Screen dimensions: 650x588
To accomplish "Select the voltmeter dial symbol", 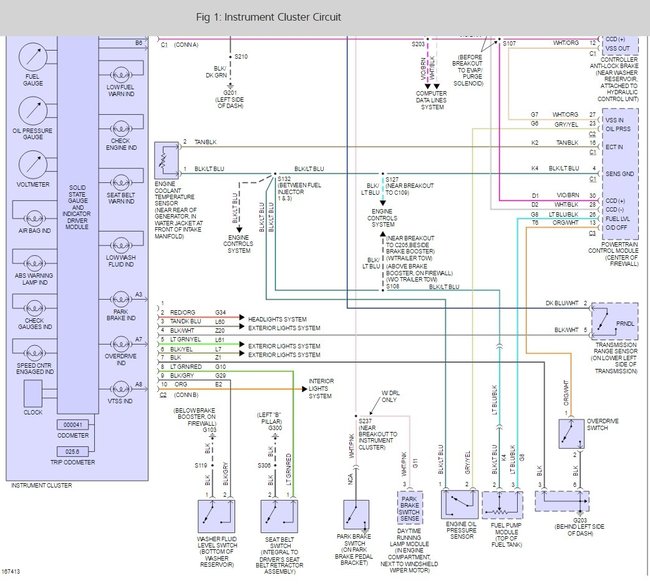I will coord(33,165).
